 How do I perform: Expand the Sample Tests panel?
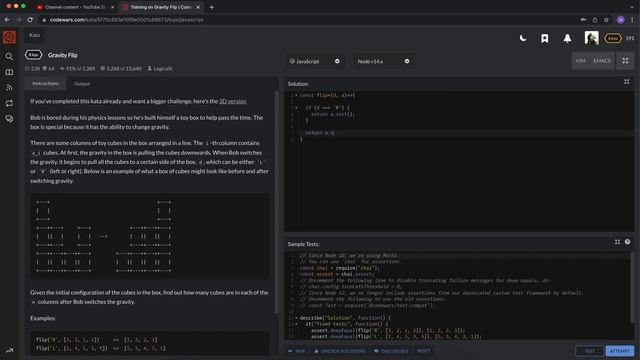point(617,242)
